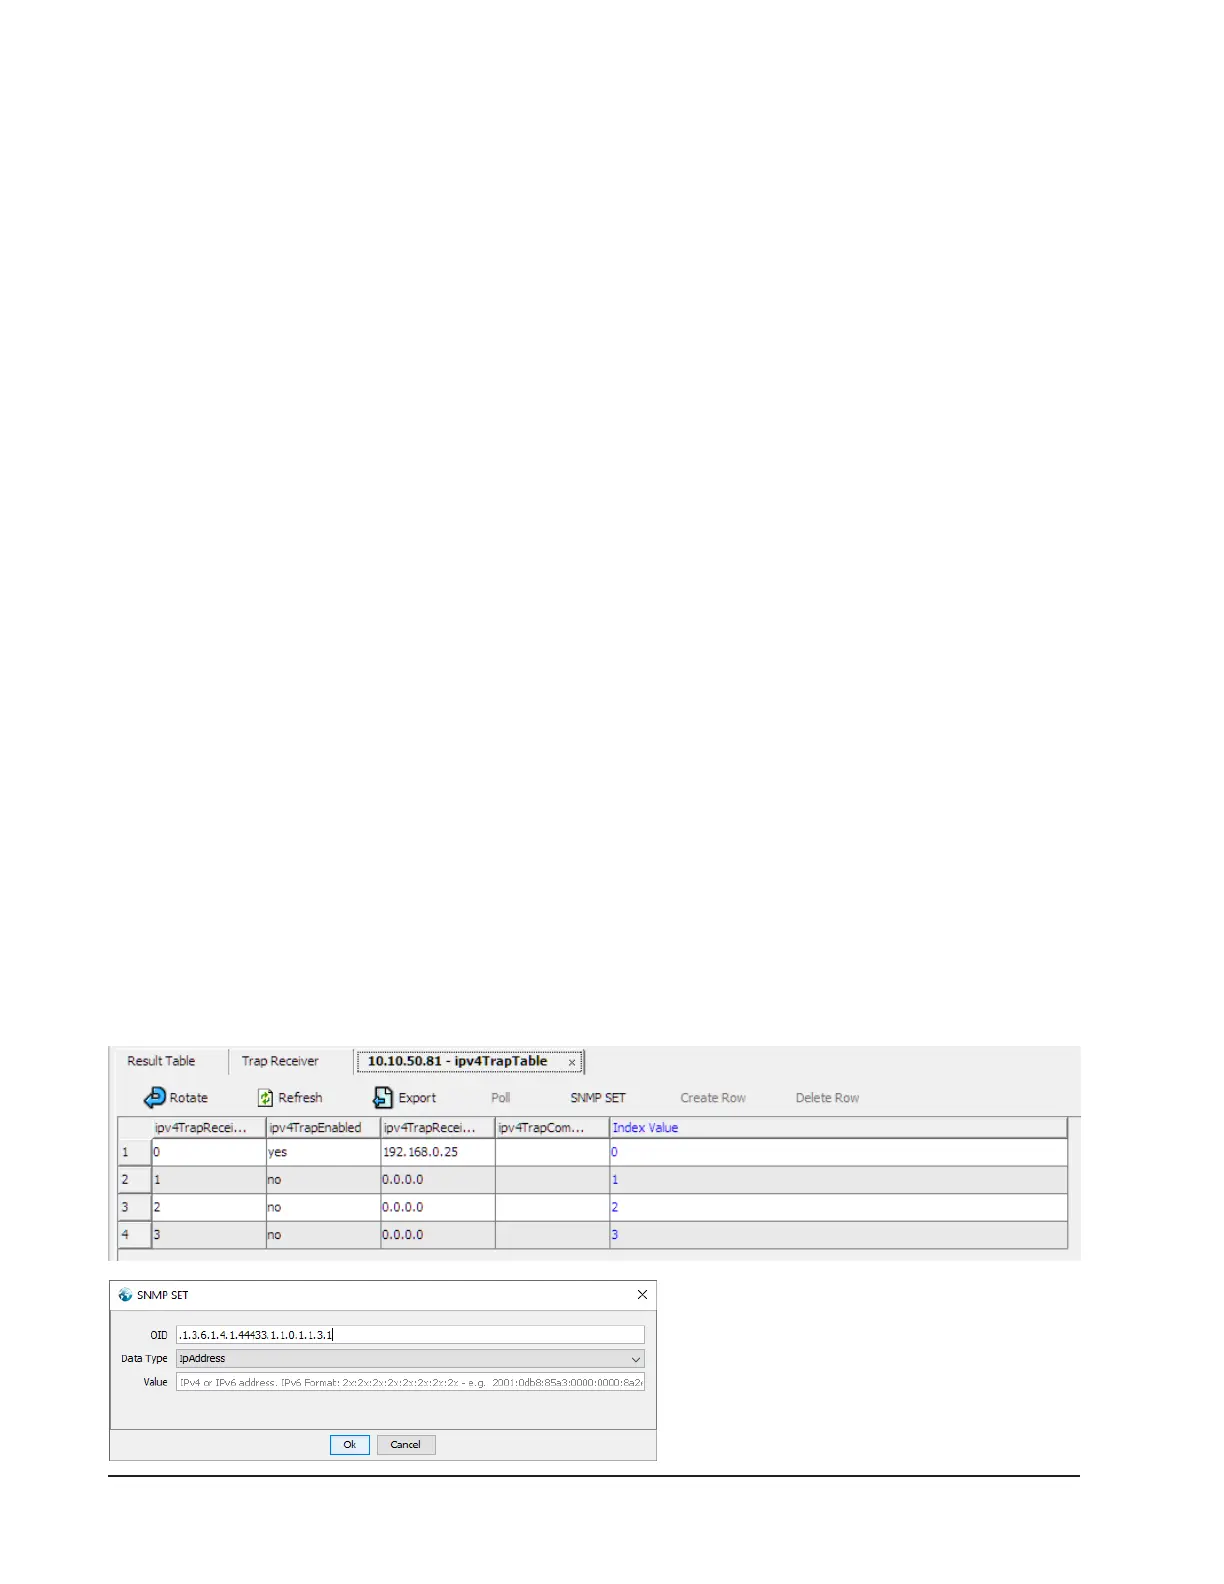Select the 0.0.0.0 cell in row 4
The height and width of the screenshot is (1584, 1224).
point(438,1235)
